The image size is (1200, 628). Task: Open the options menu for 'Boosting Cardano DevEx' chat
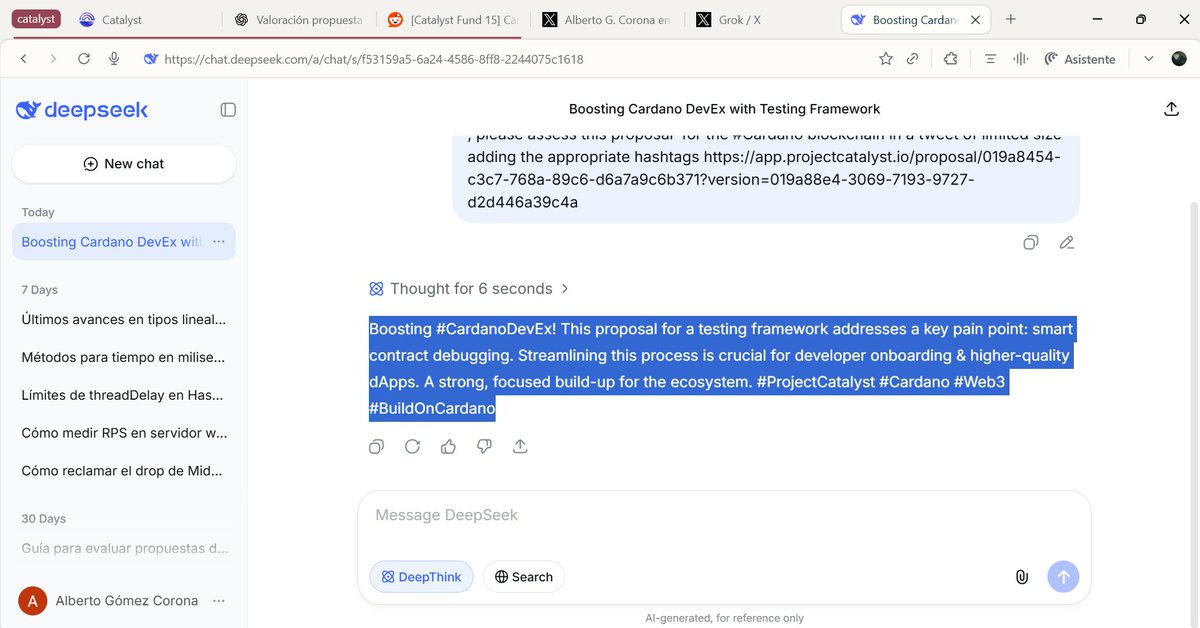tap(219, 241)
